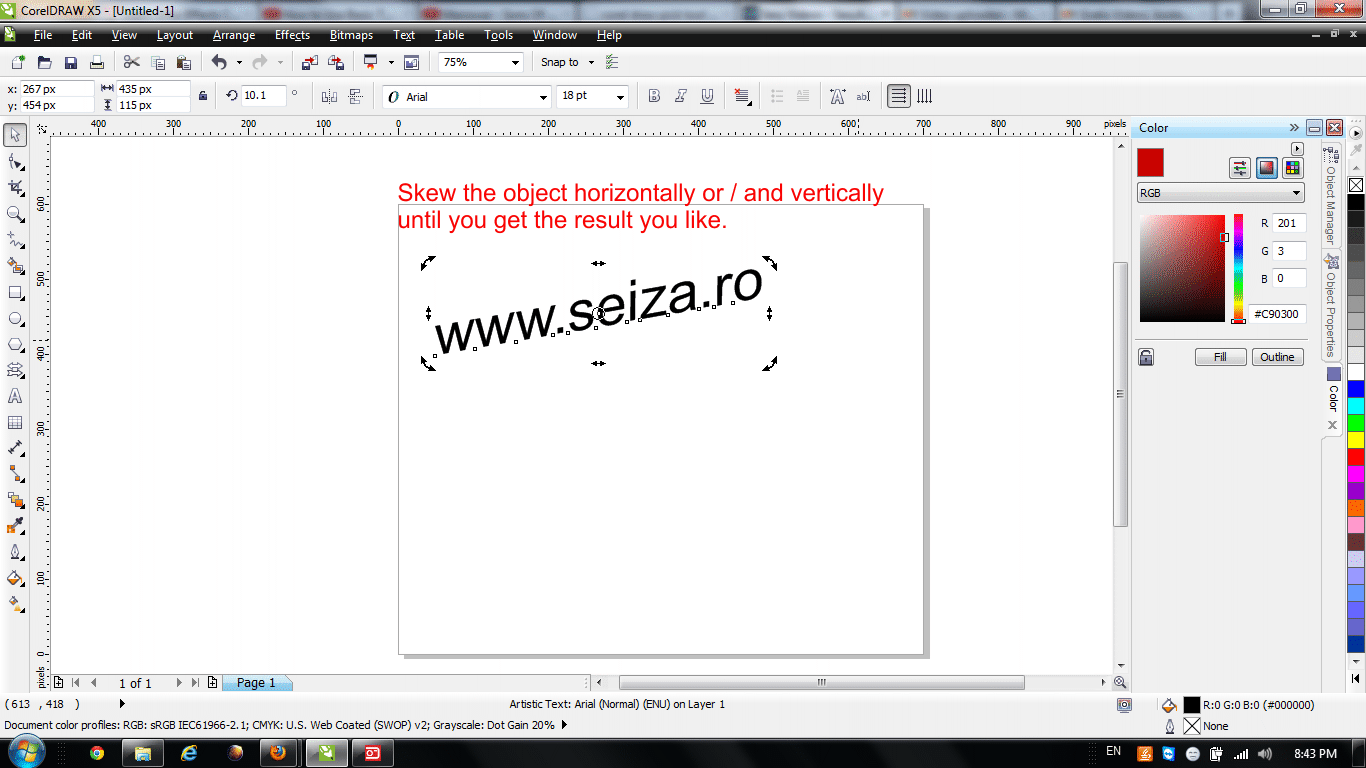Set horizontal text direction

point(898,96)
